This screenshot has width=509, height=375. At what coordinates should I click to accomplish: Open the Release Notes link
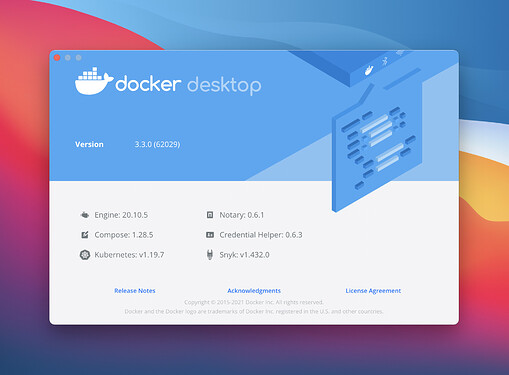pyautogui.click(x=135, y=291)
